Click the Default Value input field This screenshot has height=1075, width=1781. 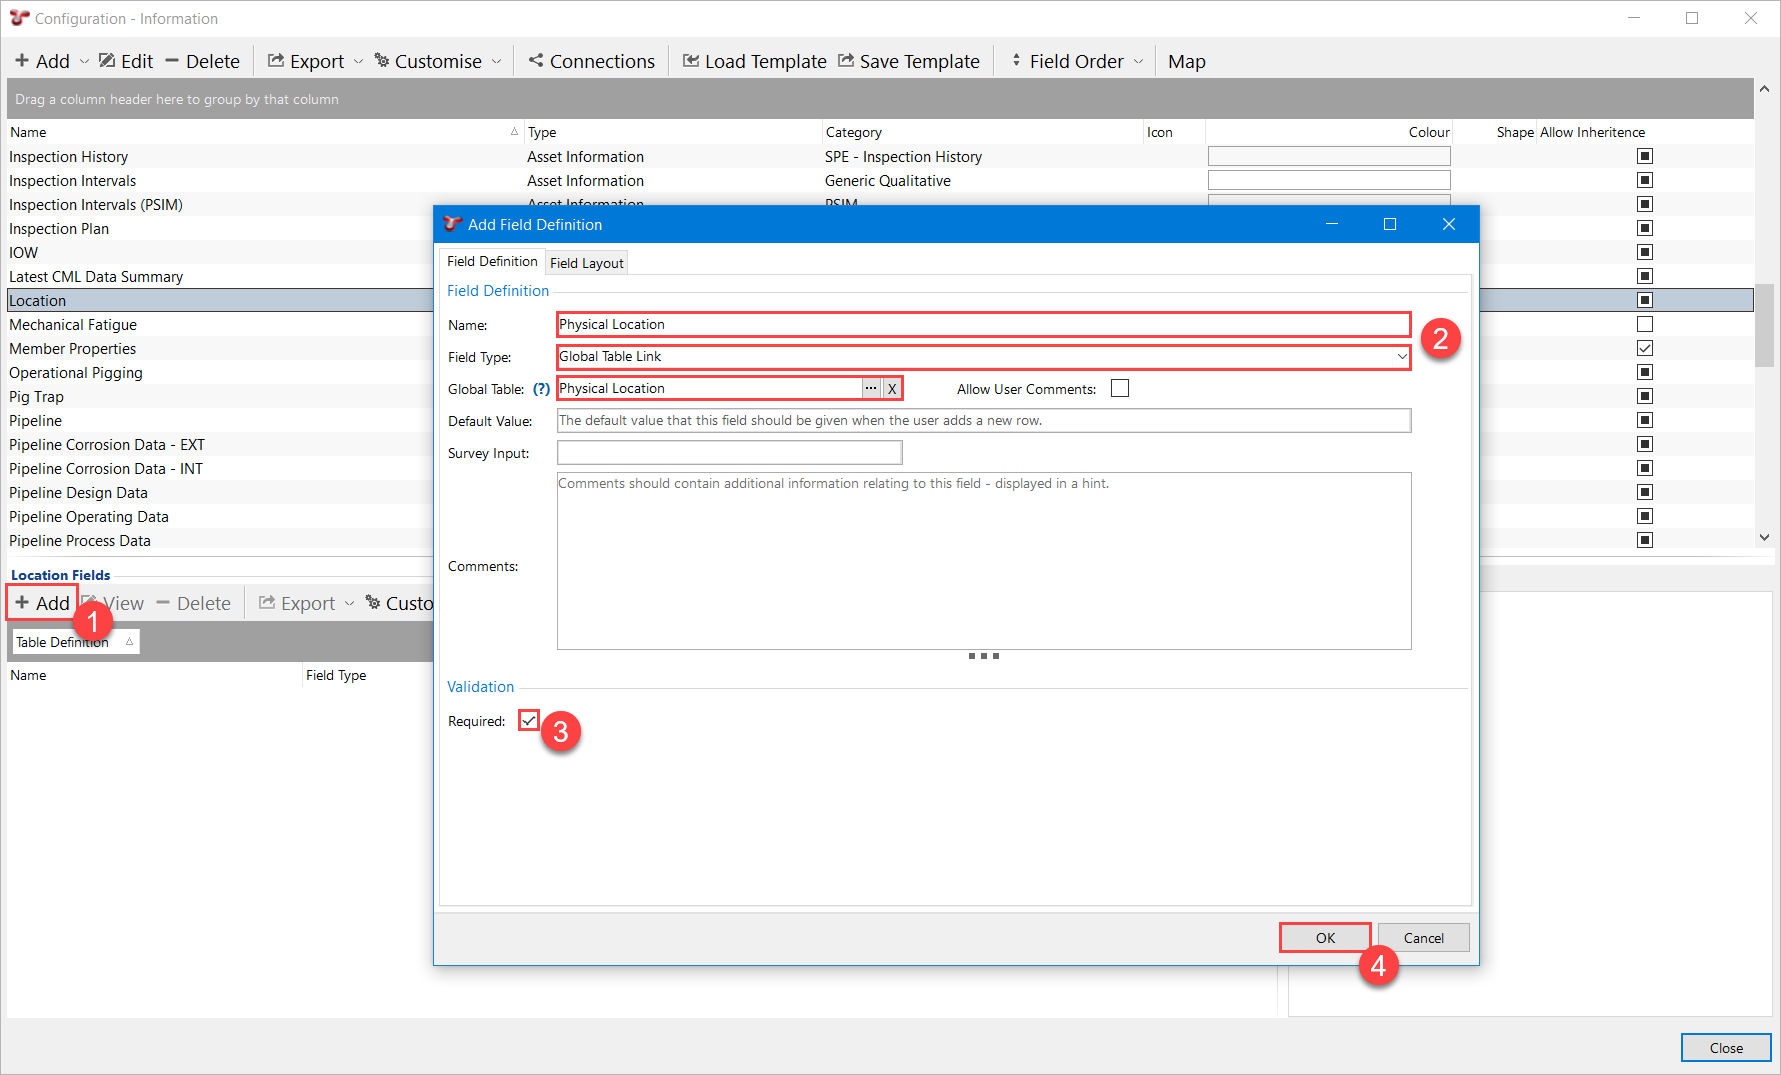click(984, 420)
